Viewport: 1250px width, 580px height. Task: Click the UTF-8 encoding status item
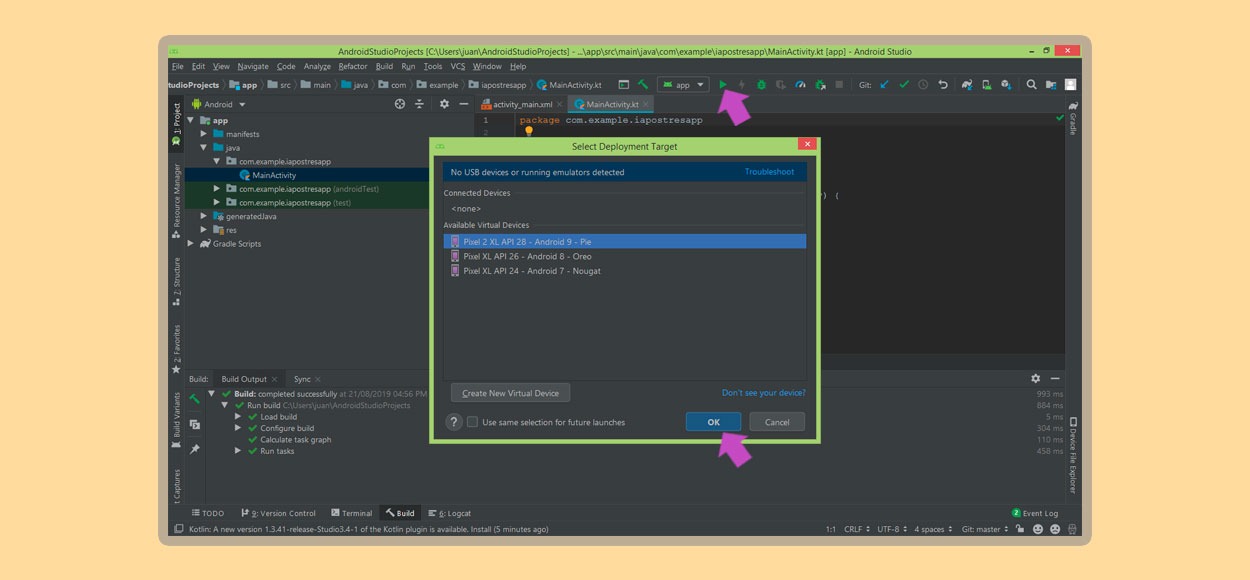point(892,529)
